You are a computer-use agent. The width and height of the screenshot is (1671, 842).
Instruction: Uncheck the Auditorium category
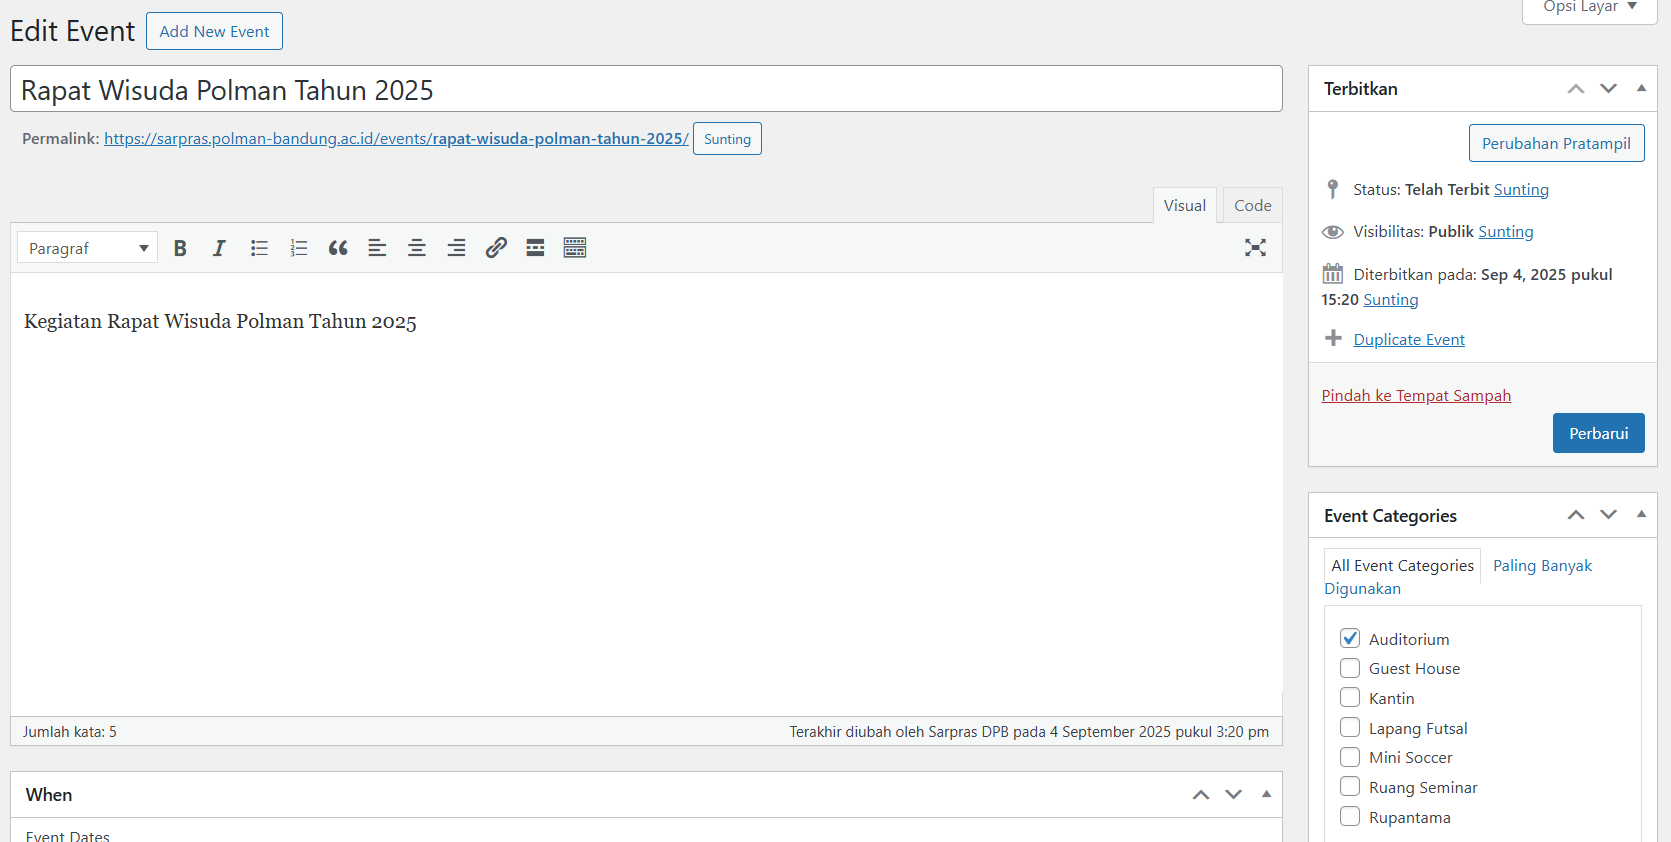point(1350,638)
